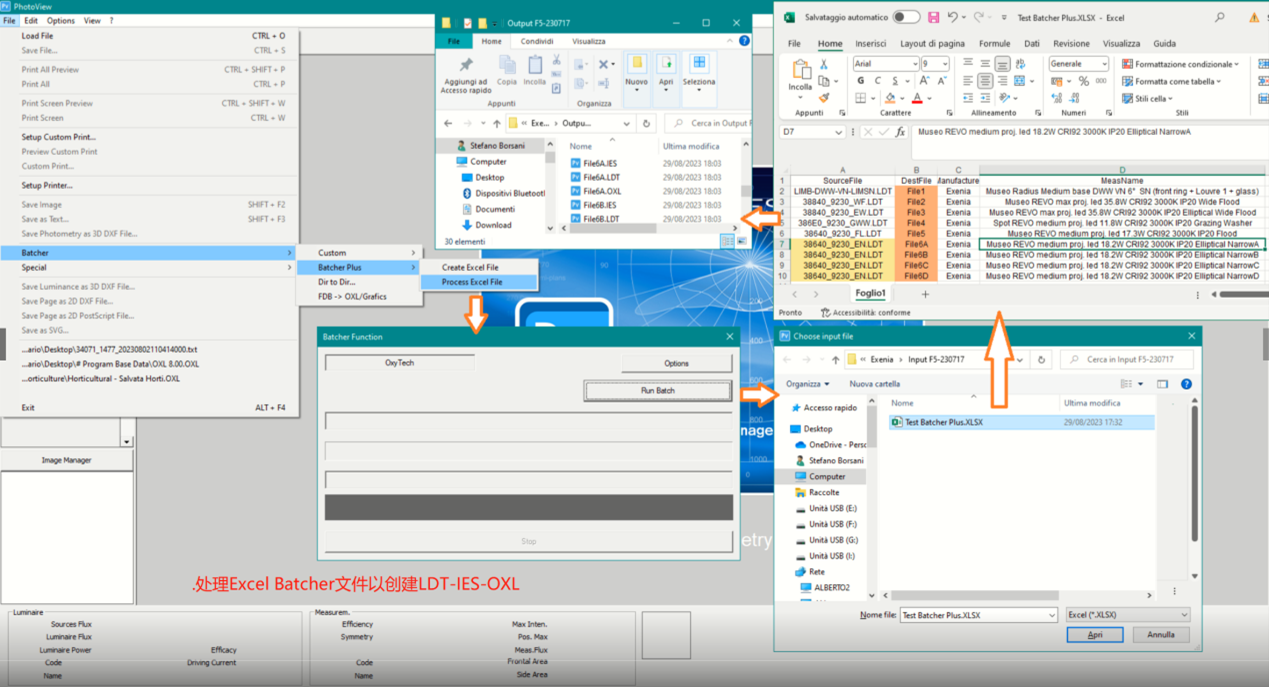Switch Explorer to details view icon
Viewport: 1269px width, 687px height.
(727, 241)
